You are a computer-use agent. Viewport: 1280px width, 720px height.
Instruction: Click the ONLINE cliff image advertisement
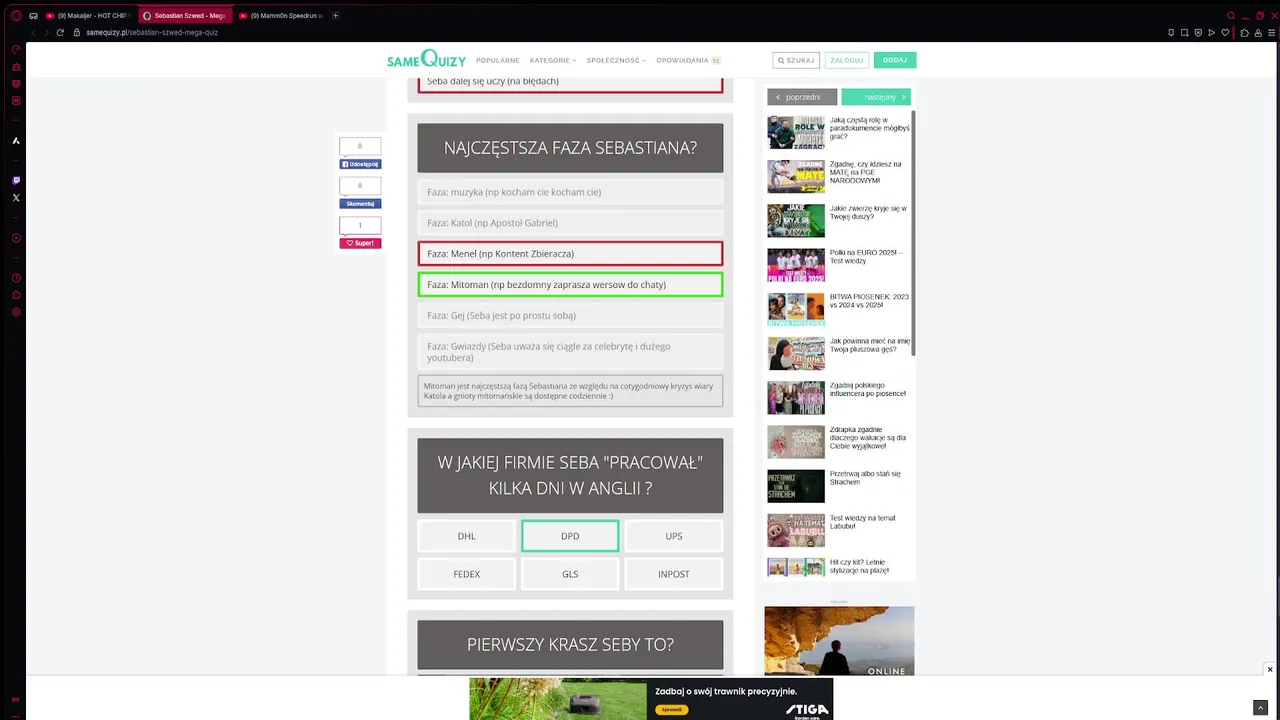(839, 641)
